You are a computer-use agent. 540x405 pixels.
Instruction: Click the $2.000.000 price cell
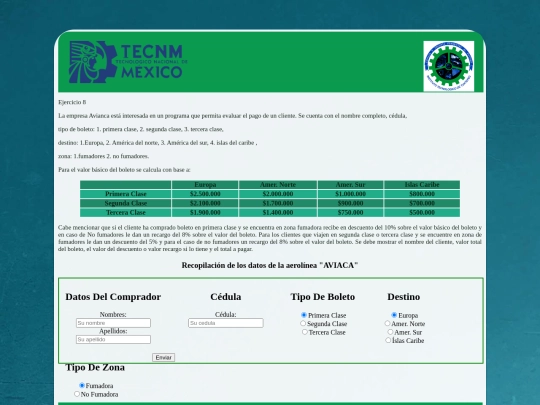click(x=278, y=194)
